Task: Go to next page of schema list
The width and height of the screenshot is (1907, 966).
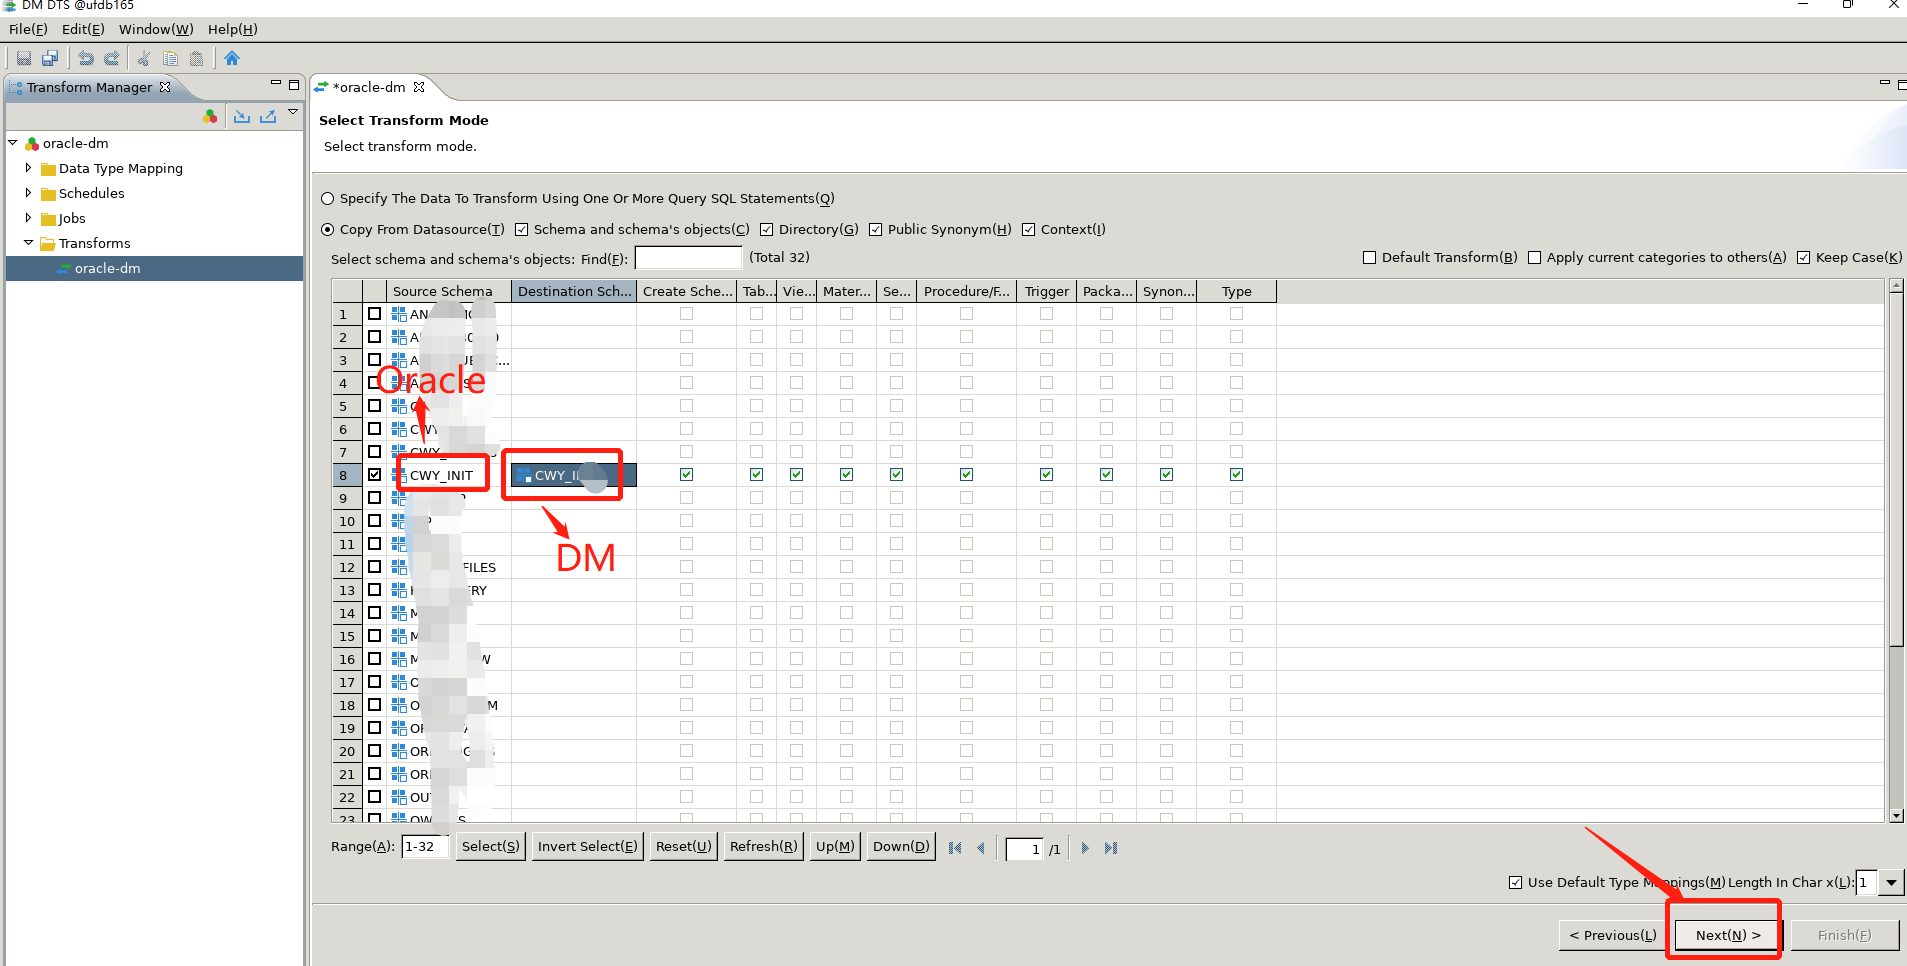Action: coord(1085,848)
